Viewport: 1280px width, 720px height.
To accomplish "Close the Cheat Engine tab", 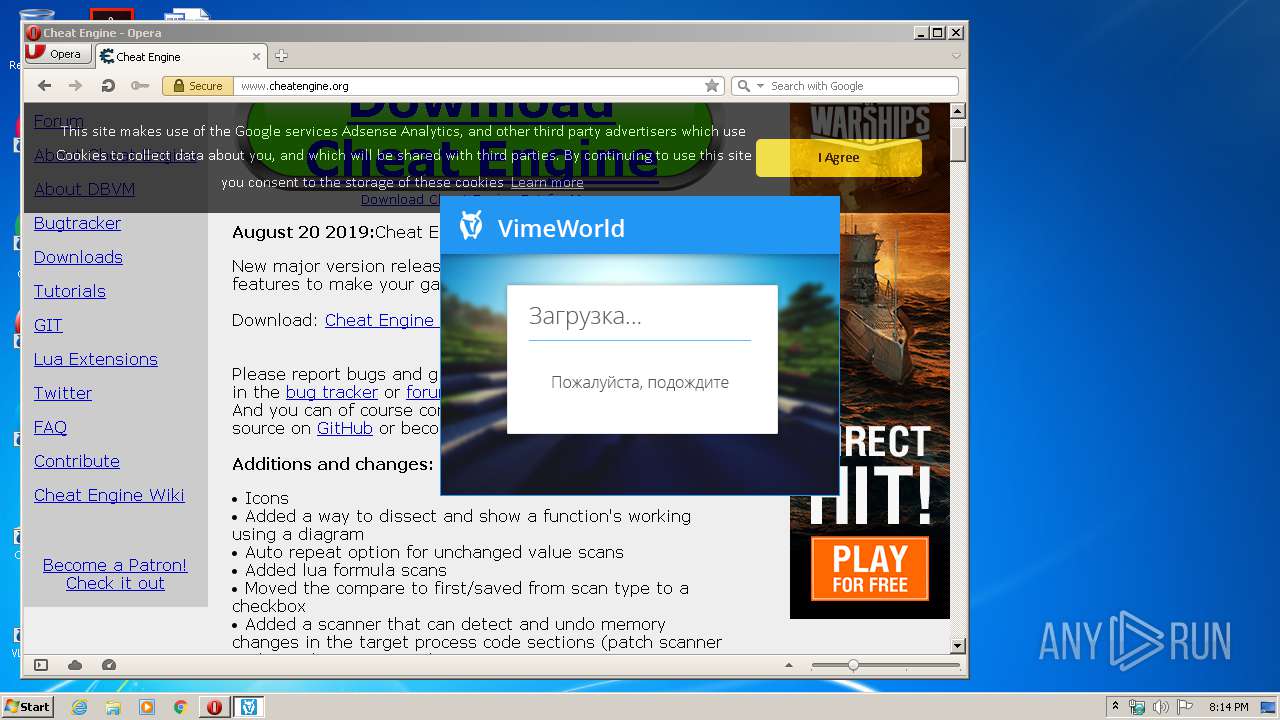I will (257, 56).
